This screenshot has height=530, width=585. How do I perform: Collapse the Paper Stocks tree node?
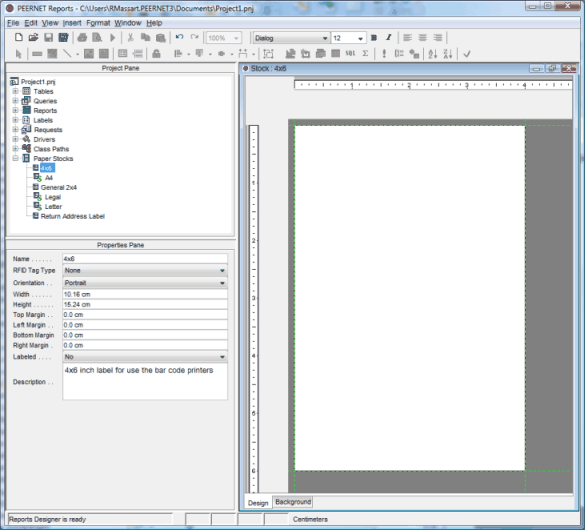point(15,158)
